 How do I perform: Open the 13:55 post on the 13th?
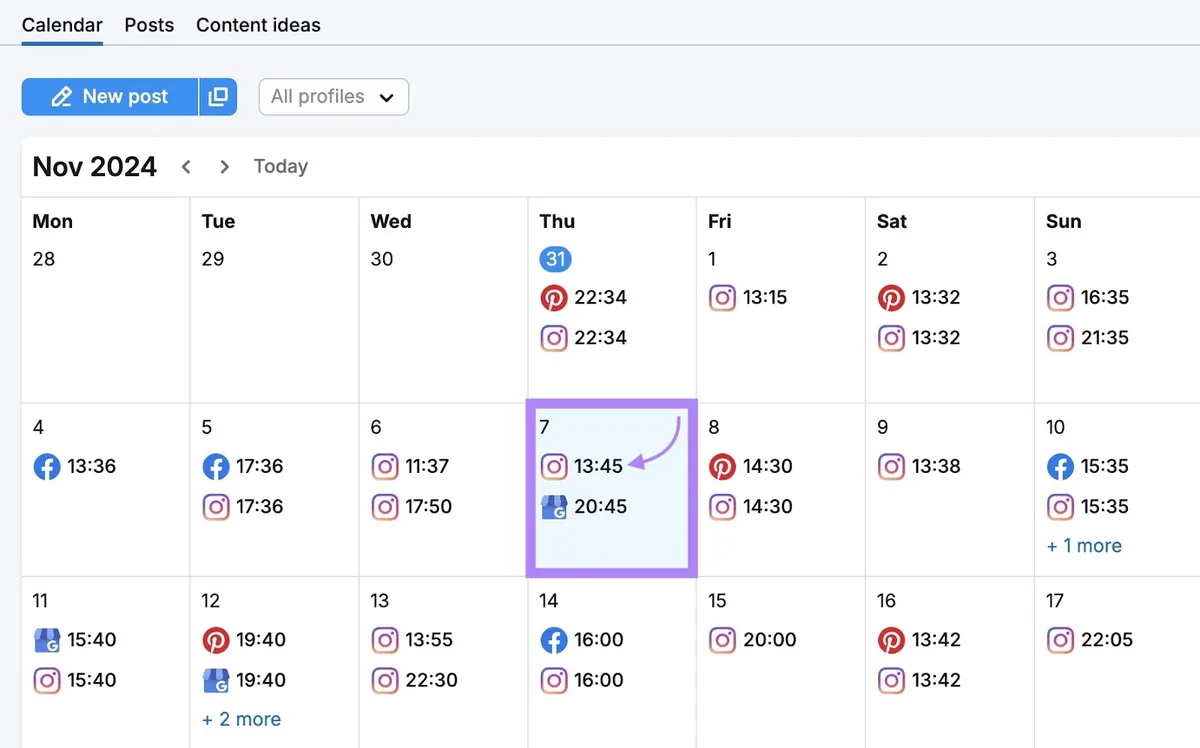(412, 640)
